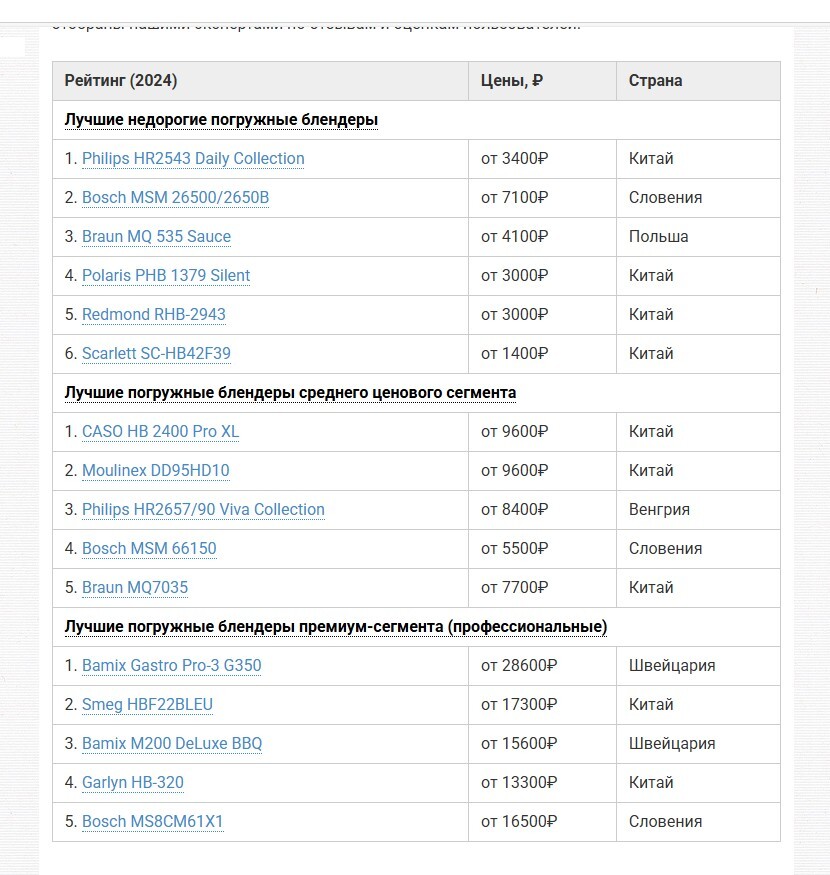Viewport: 830px width, 875px height.
Task: Open the Braun MQ 535 Sauce link
Action: [156, 236]
